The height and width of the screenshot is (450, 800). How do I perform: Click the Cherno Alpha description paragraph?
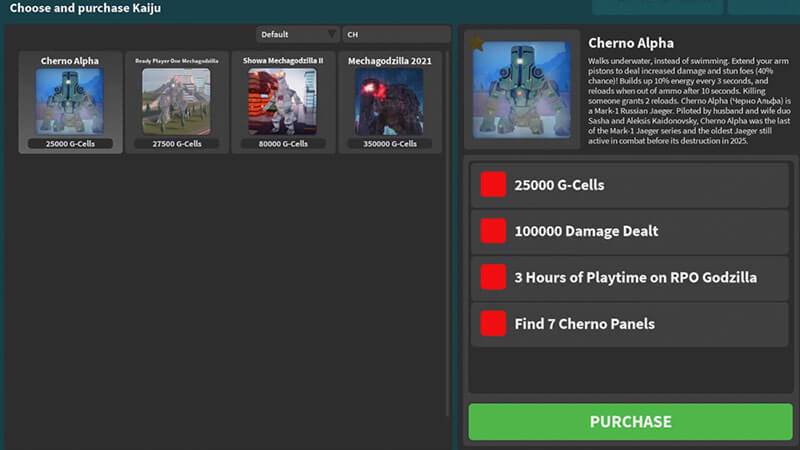tap(689, 101)
